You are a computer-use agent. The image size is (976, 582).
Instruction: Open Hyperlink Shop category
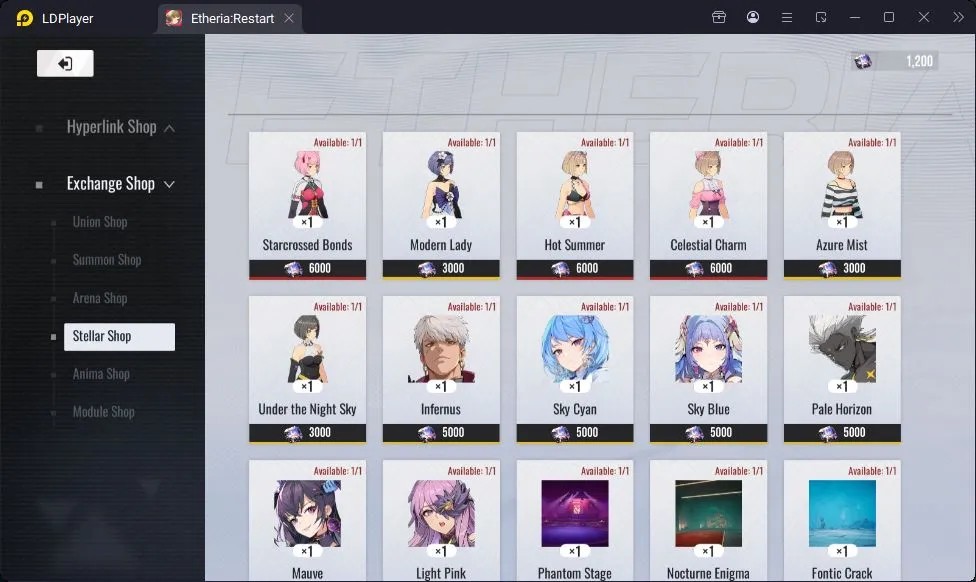[x=111, y=127]
